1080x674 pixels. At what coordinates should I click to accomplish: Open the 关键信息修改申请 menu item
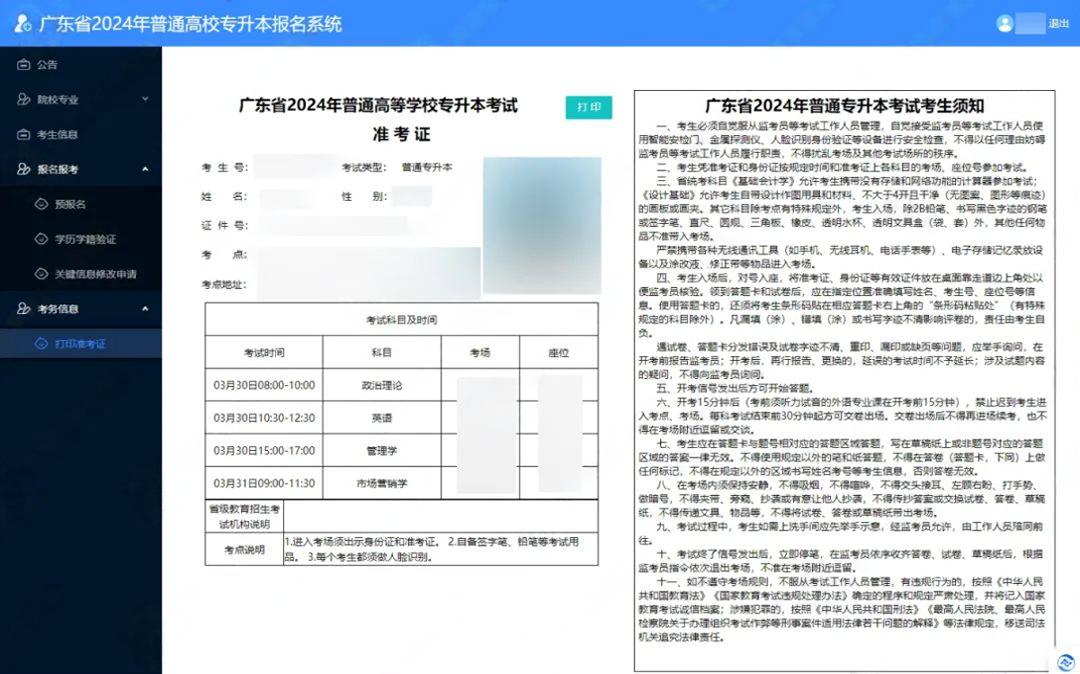click(x=95, y=274)
